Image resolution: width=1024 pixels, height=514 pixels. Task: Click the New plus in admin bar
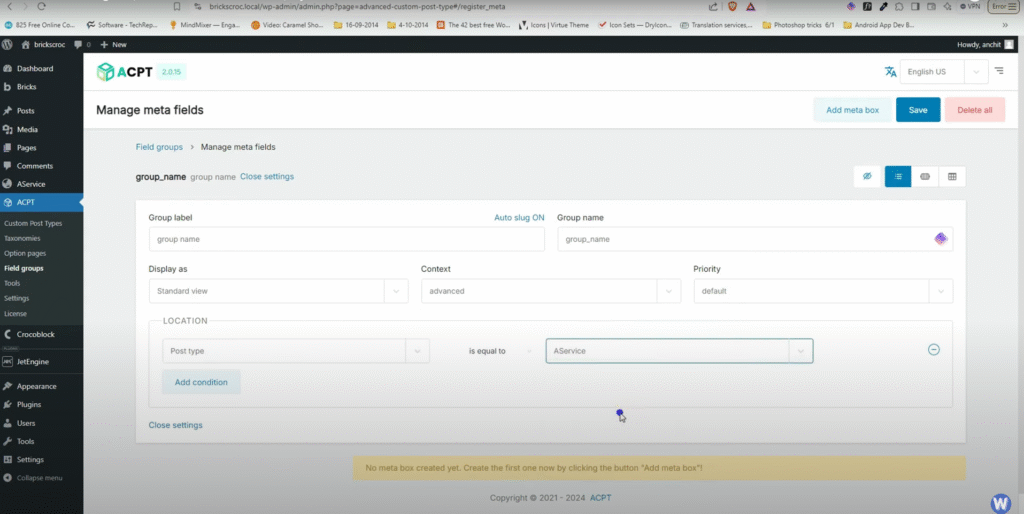coord(114,44)
